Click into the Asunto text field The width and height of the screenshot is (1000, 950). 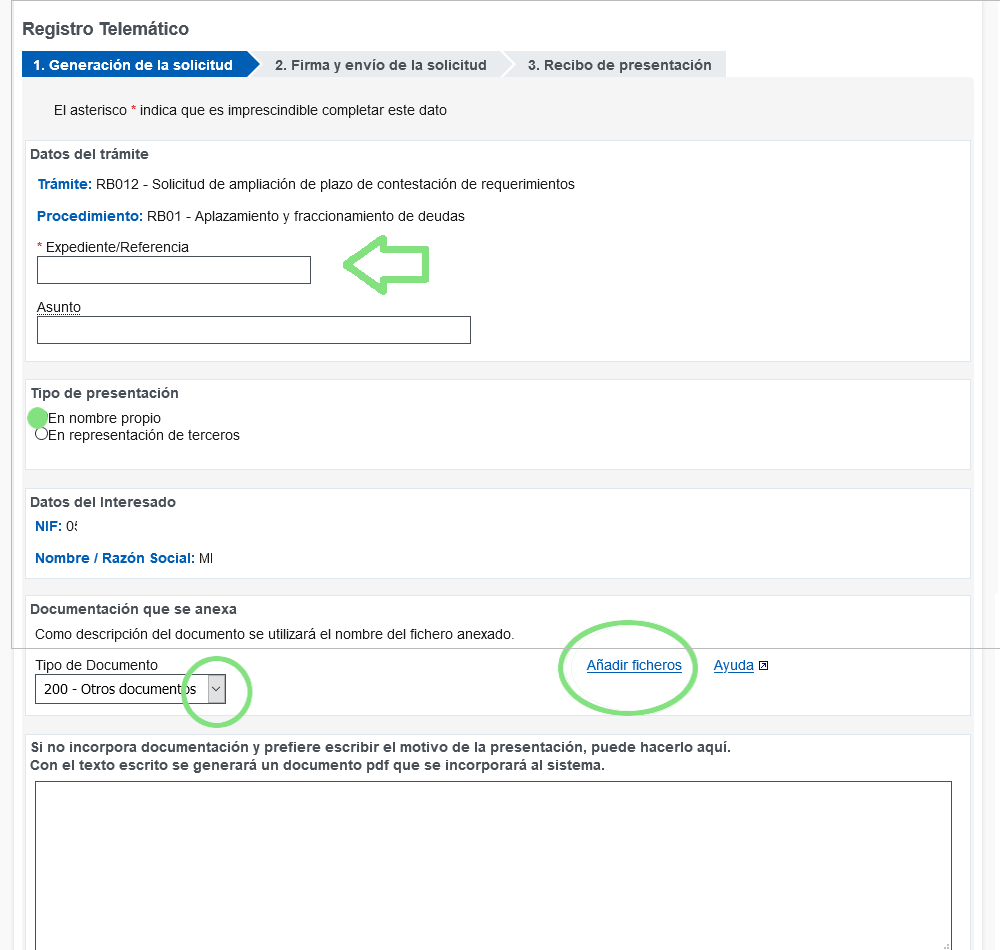click(253, 330)
